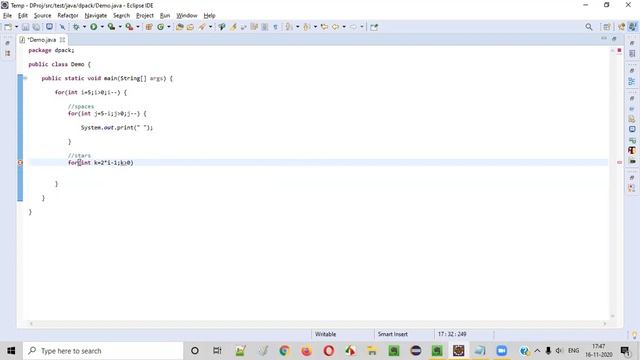Open the Navigate menu
Image resolution: width=640 pixels, height=360 pixels.
tap(96, 16)
